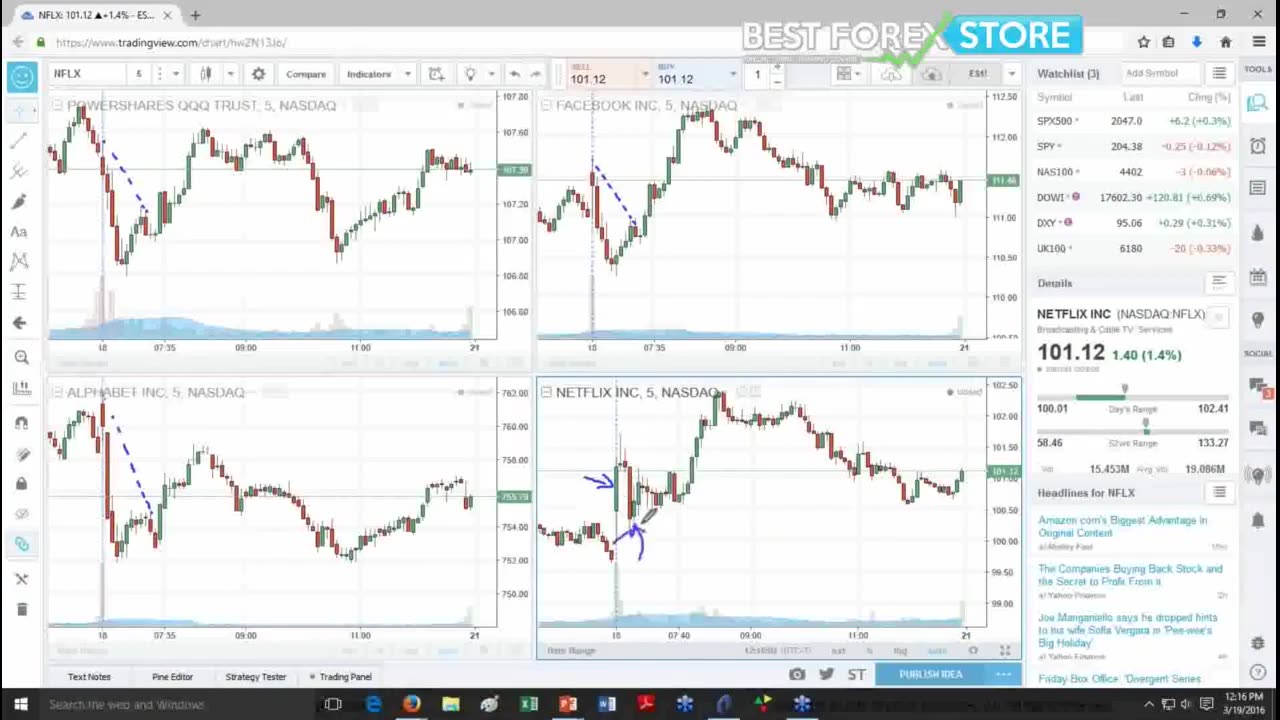Image resolution: width=1280 pixels, height=720 pixels.
Task: Open ideas lightbulb in right sidebar
Action: click(x=1258, y=320)
